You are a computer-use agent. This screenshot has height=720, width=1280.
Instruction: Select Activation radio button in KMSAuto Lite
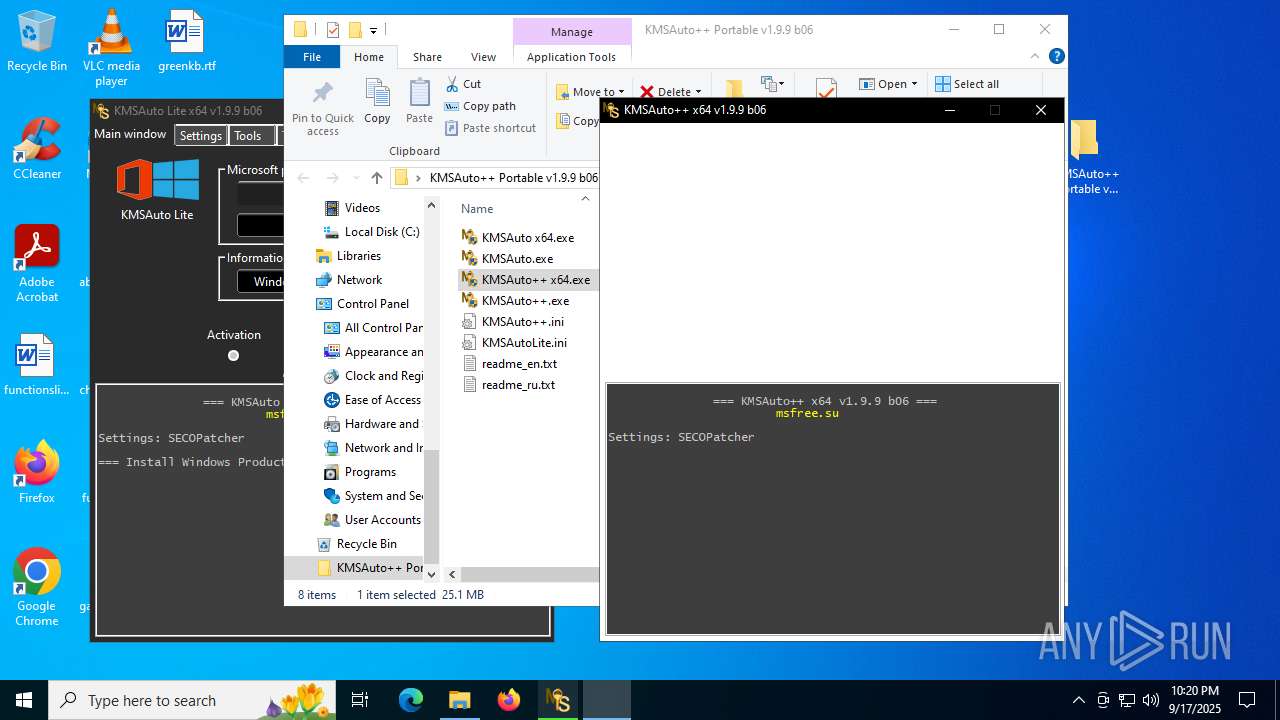click(233, 355)
